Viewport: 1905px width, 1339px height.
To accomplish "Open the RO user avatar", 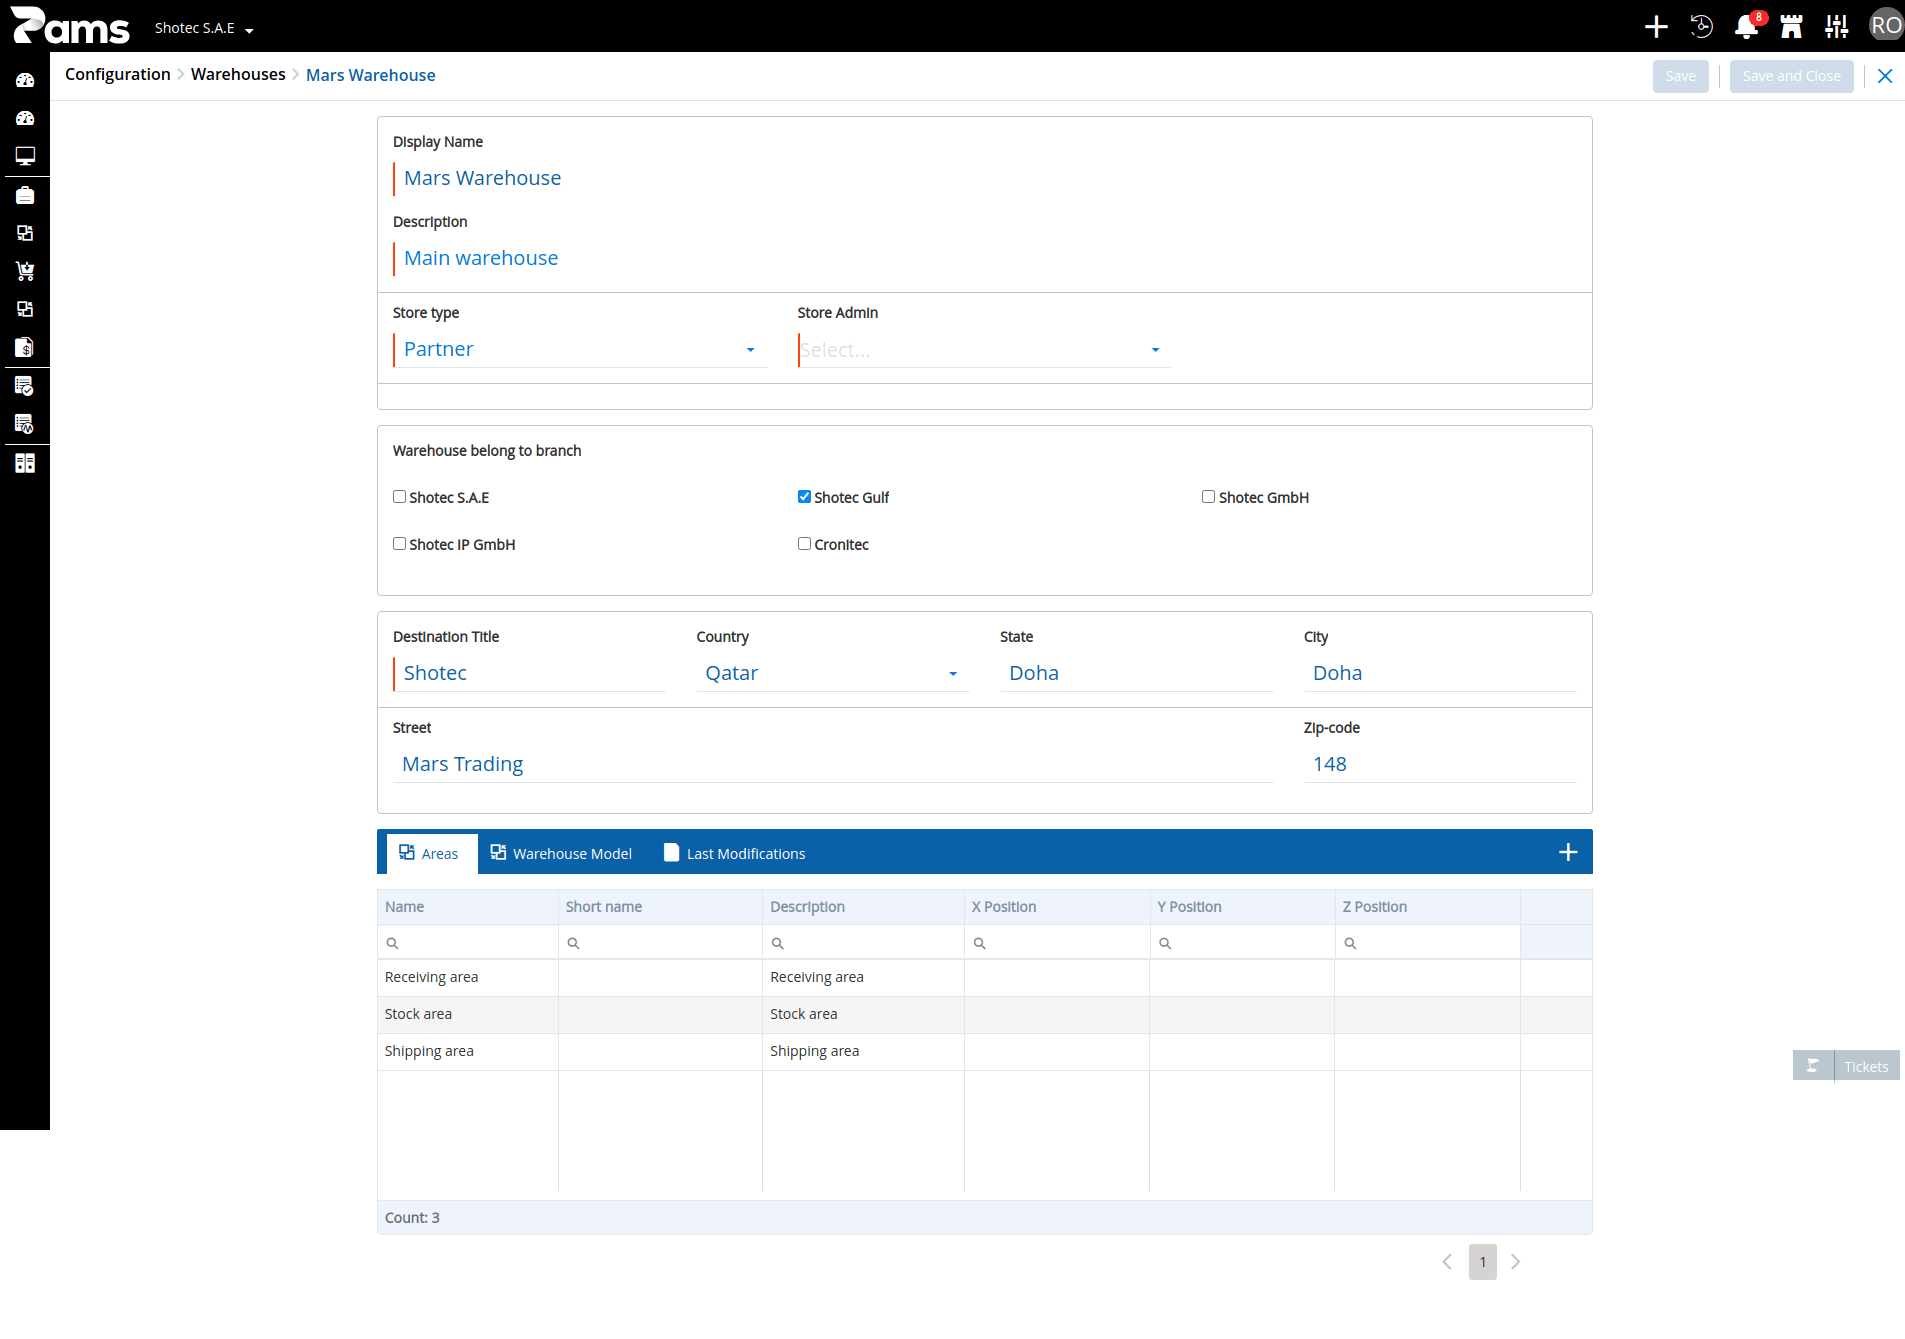I will [x=1886, y=26].
